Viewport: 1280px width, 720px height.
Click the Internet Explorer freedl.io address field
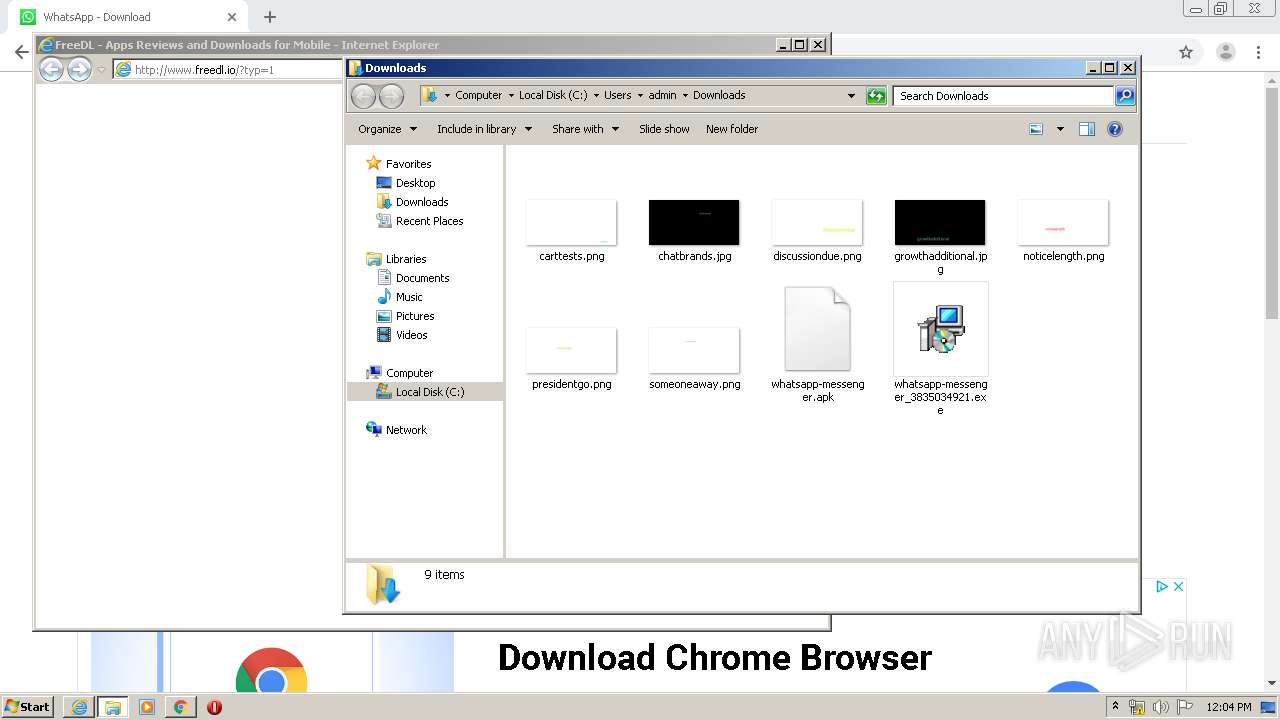[228, 70]
